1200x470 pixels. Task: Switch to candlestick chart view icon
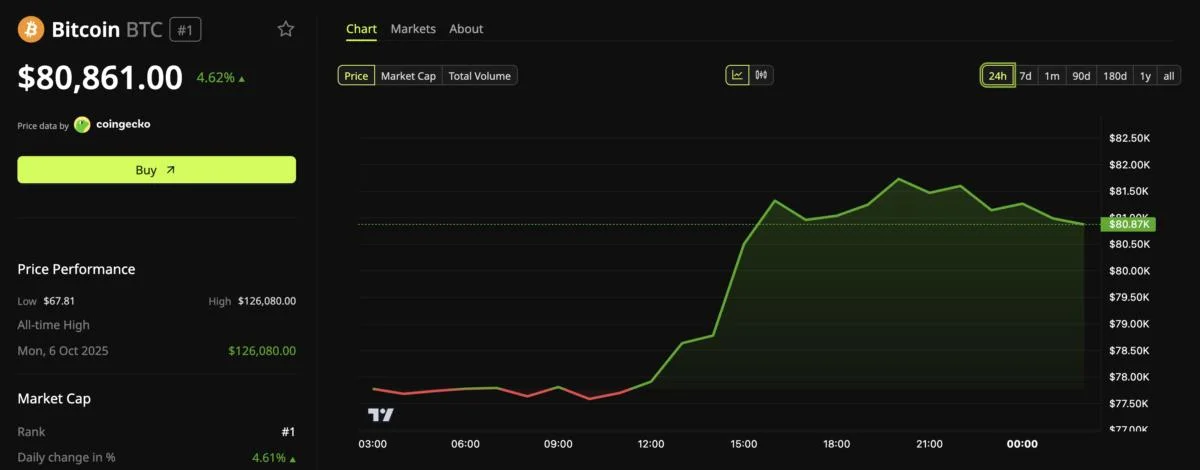761,75
